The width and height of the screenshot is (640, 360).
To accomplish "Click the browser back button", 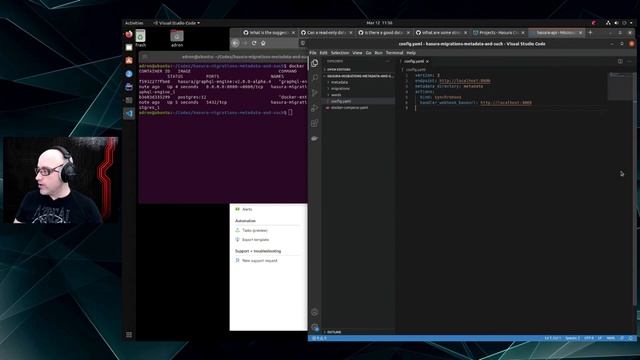I will point(236,43).
